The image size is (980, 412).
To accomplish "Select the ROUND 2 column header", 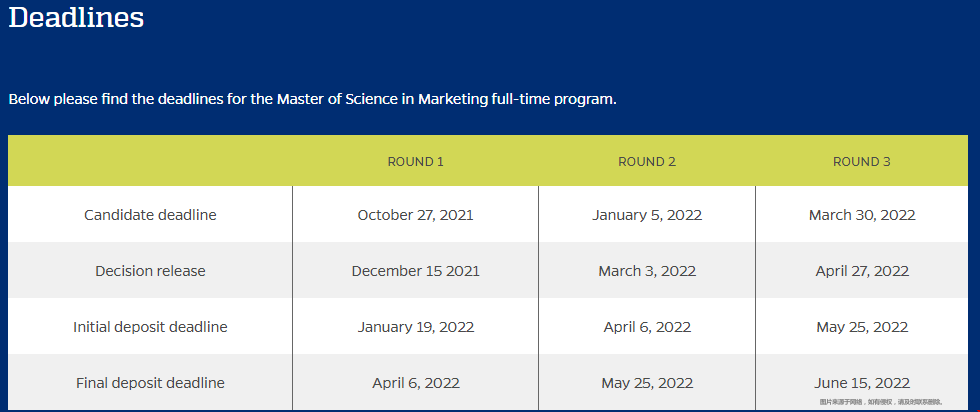I will (647, 162).
